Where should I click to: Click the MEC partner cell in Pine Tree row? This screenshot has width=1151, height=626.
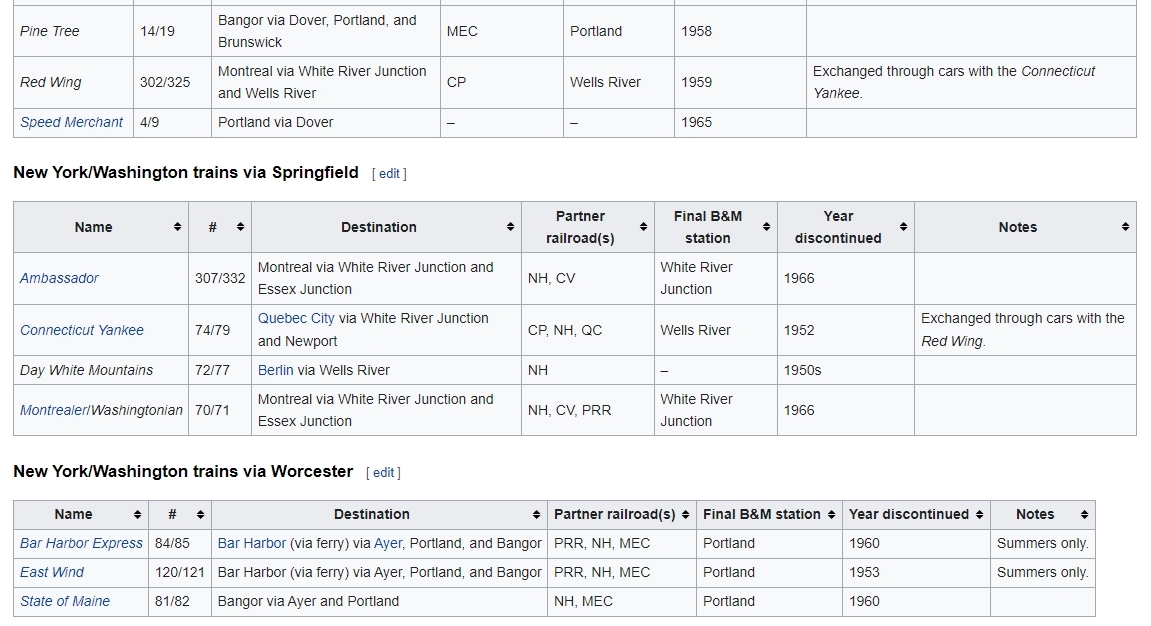(502, 32)
